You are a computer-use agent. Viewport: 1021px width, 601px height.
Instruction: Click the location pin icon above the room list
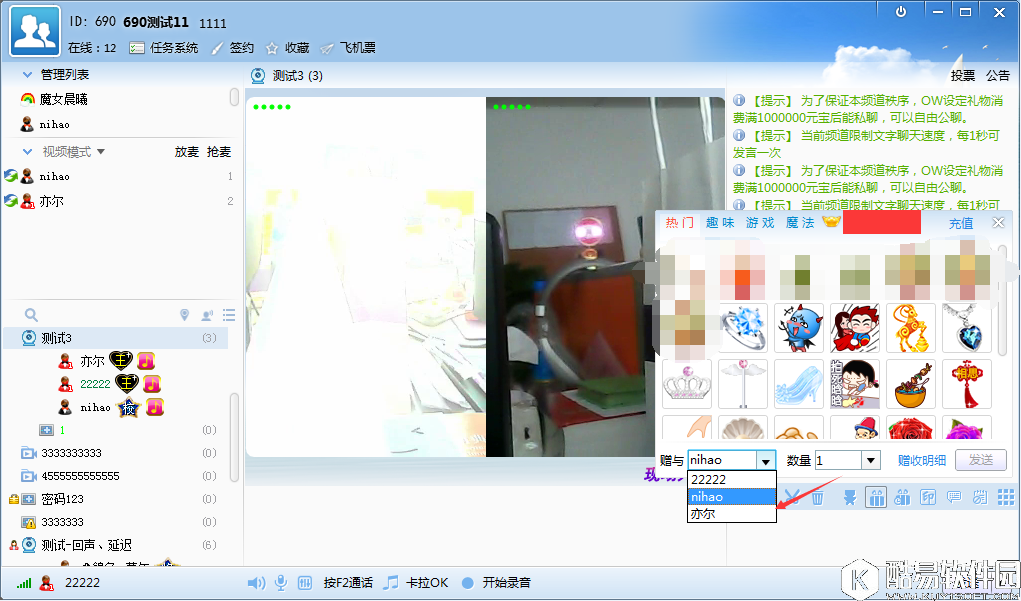185,314
